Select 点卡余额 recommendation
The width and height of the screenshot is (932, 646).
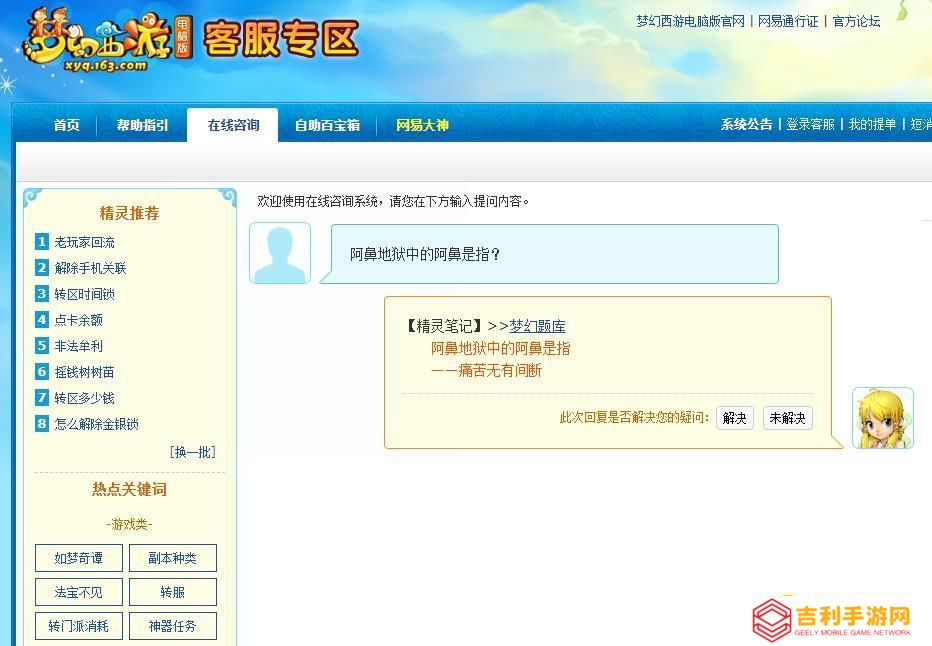click(x=78, y=320)
